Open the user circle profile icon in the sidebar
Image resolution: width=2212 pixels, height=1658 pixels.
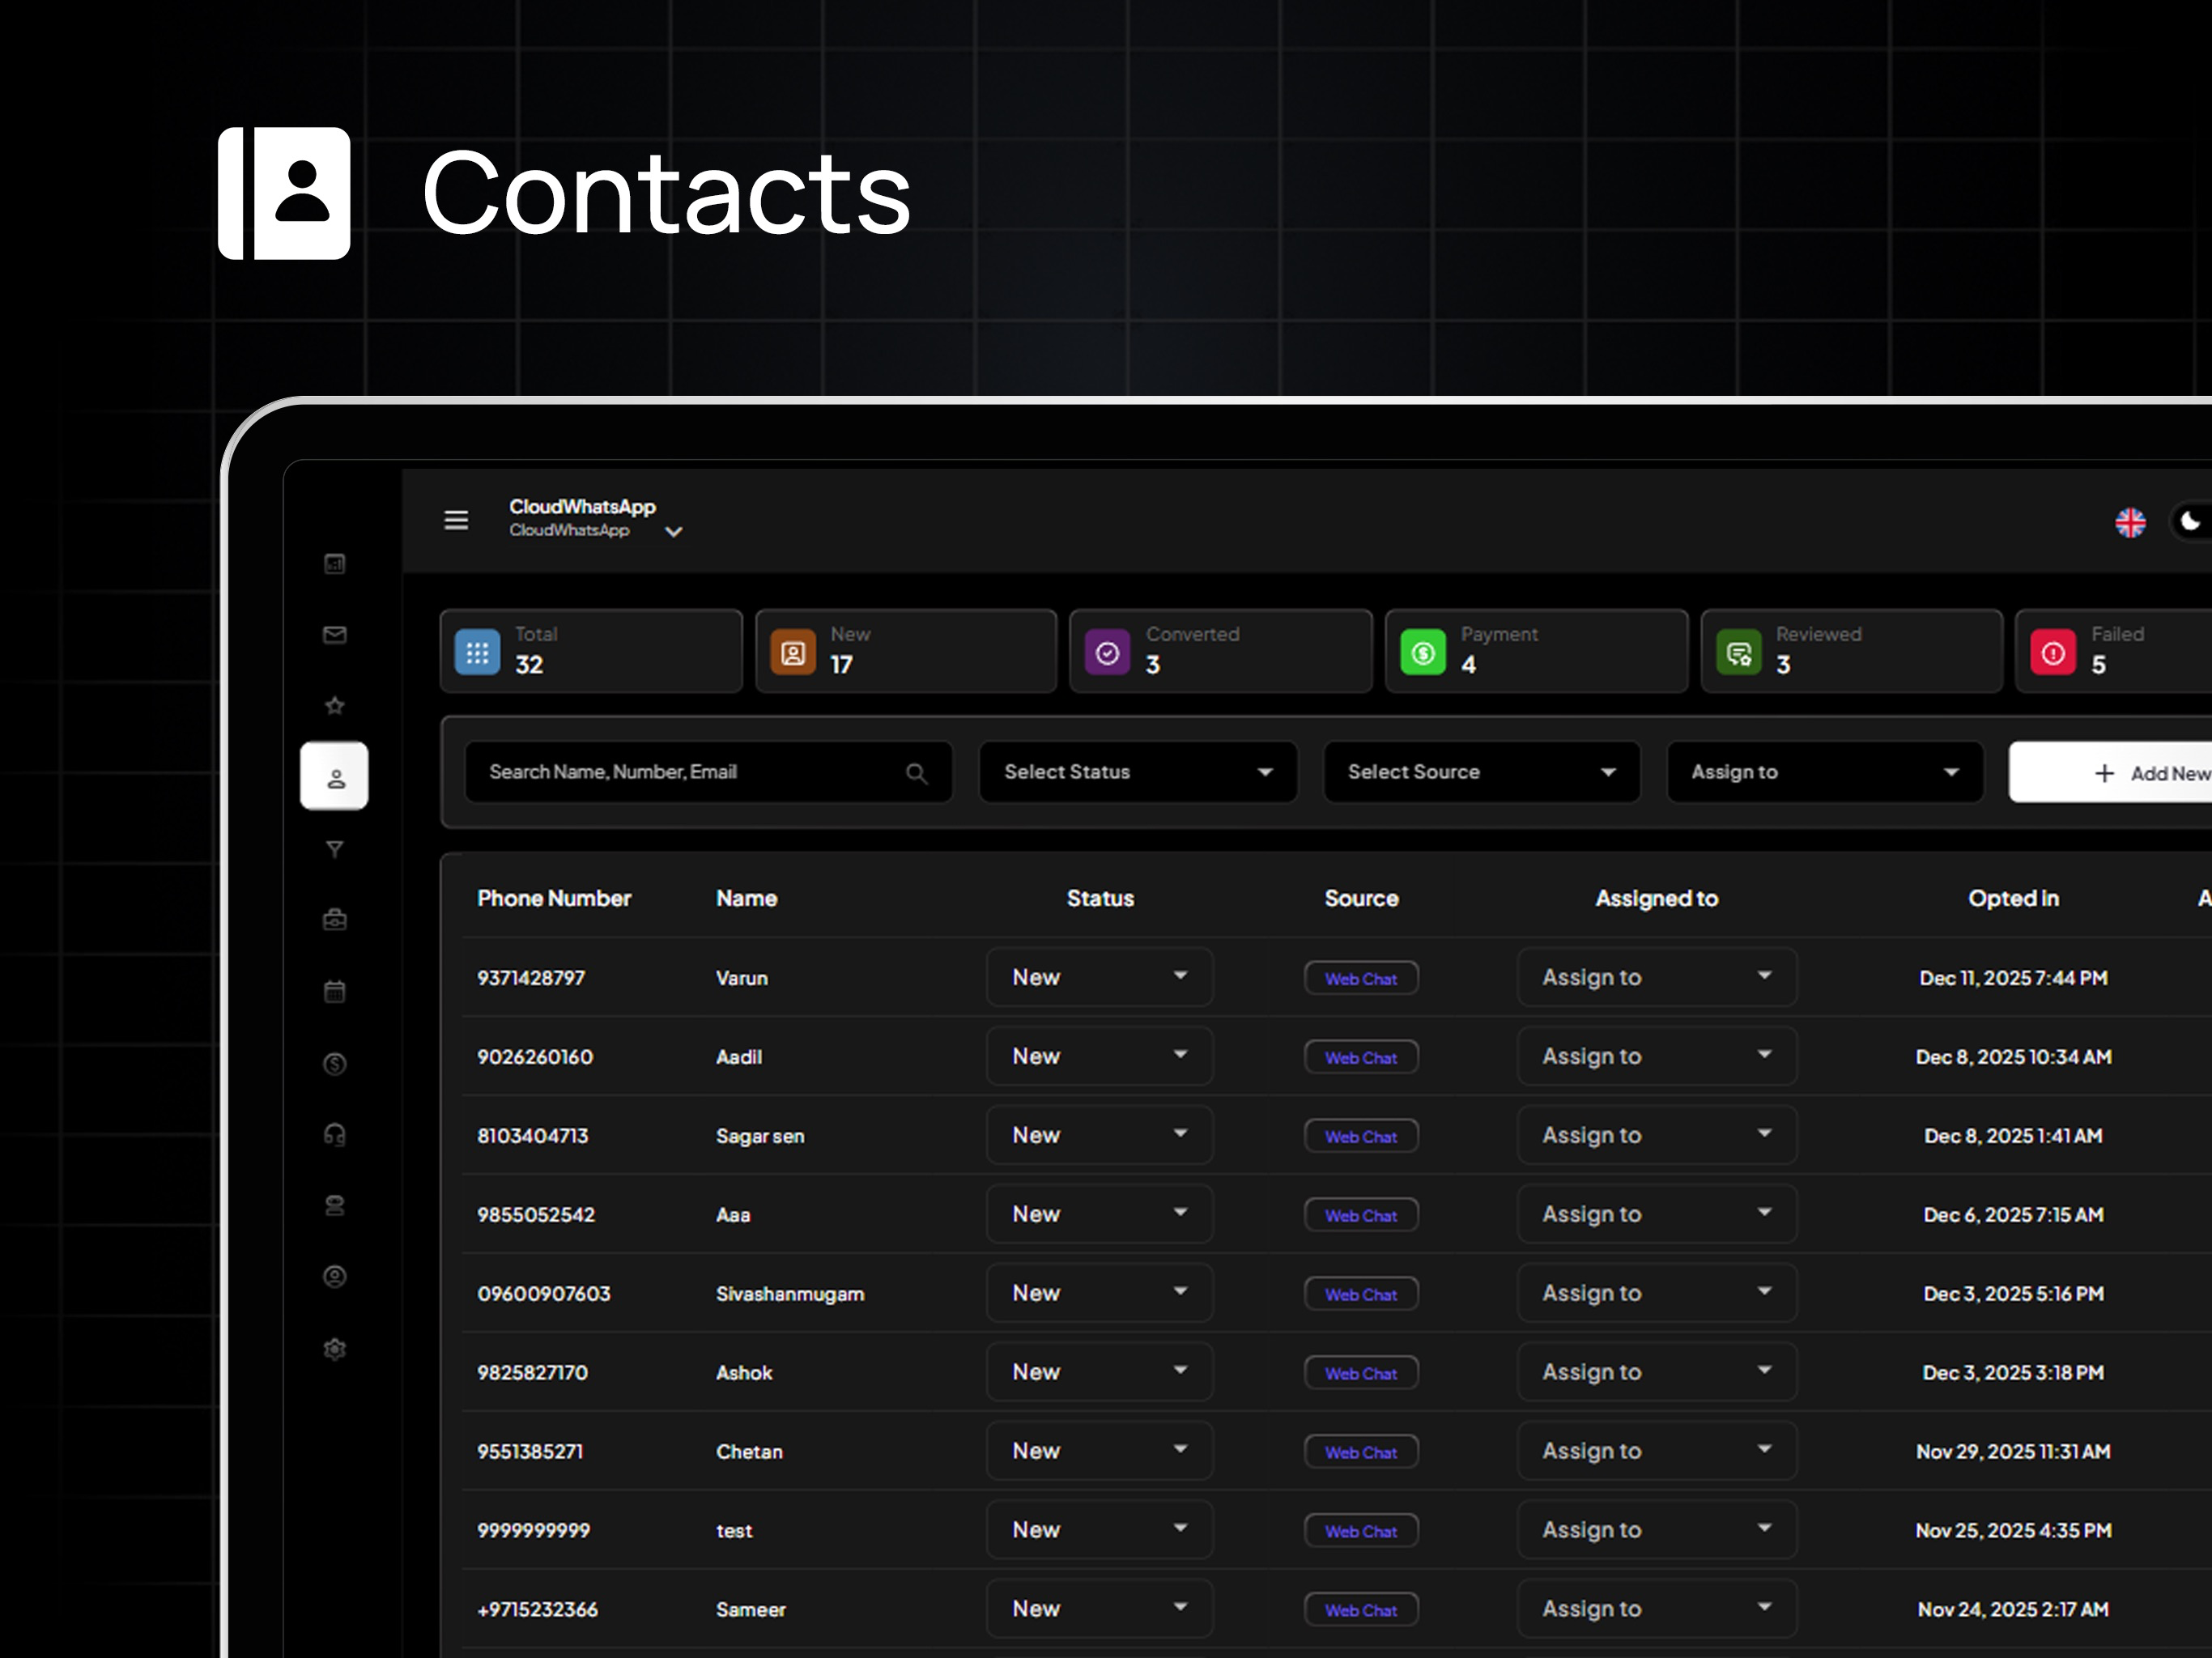coord(335,1277)
